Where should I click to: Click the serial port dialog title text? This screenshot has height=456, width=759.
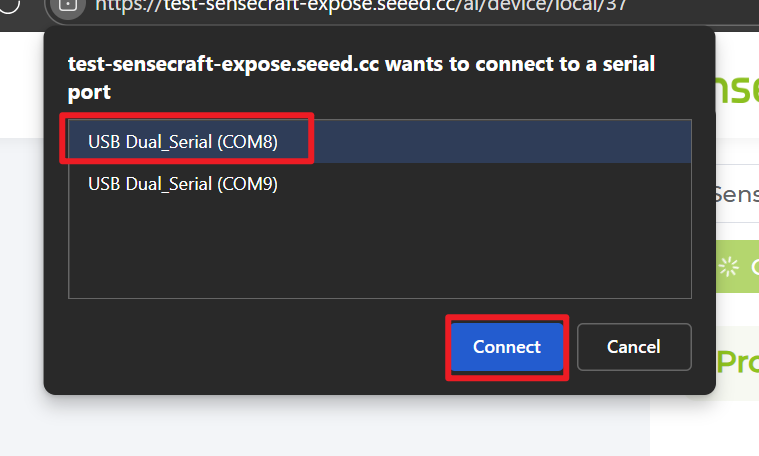coord(361,78)
